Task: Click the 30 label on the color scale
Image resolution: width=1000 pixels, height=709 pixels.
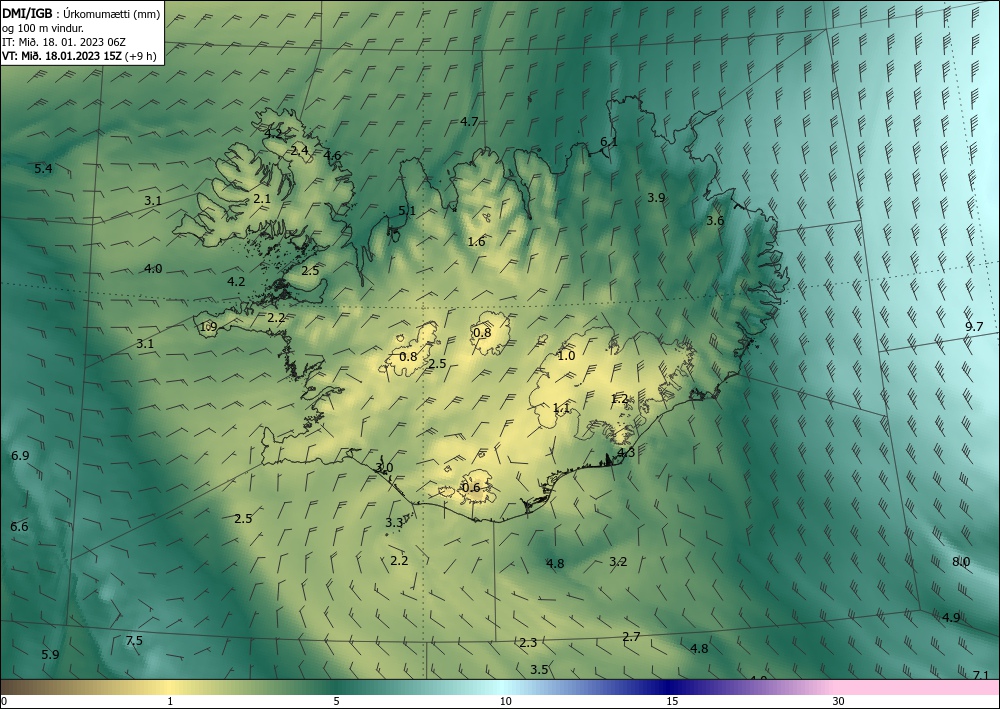Action: 839,702
